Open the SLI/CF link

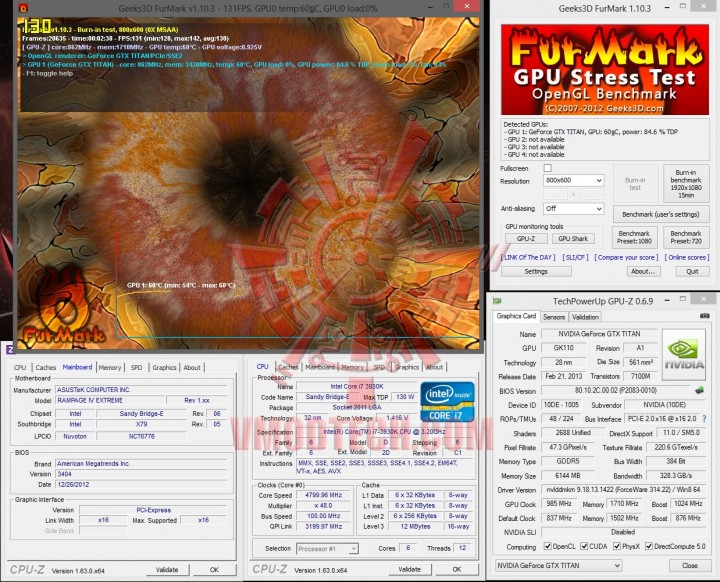coord(575,258)
